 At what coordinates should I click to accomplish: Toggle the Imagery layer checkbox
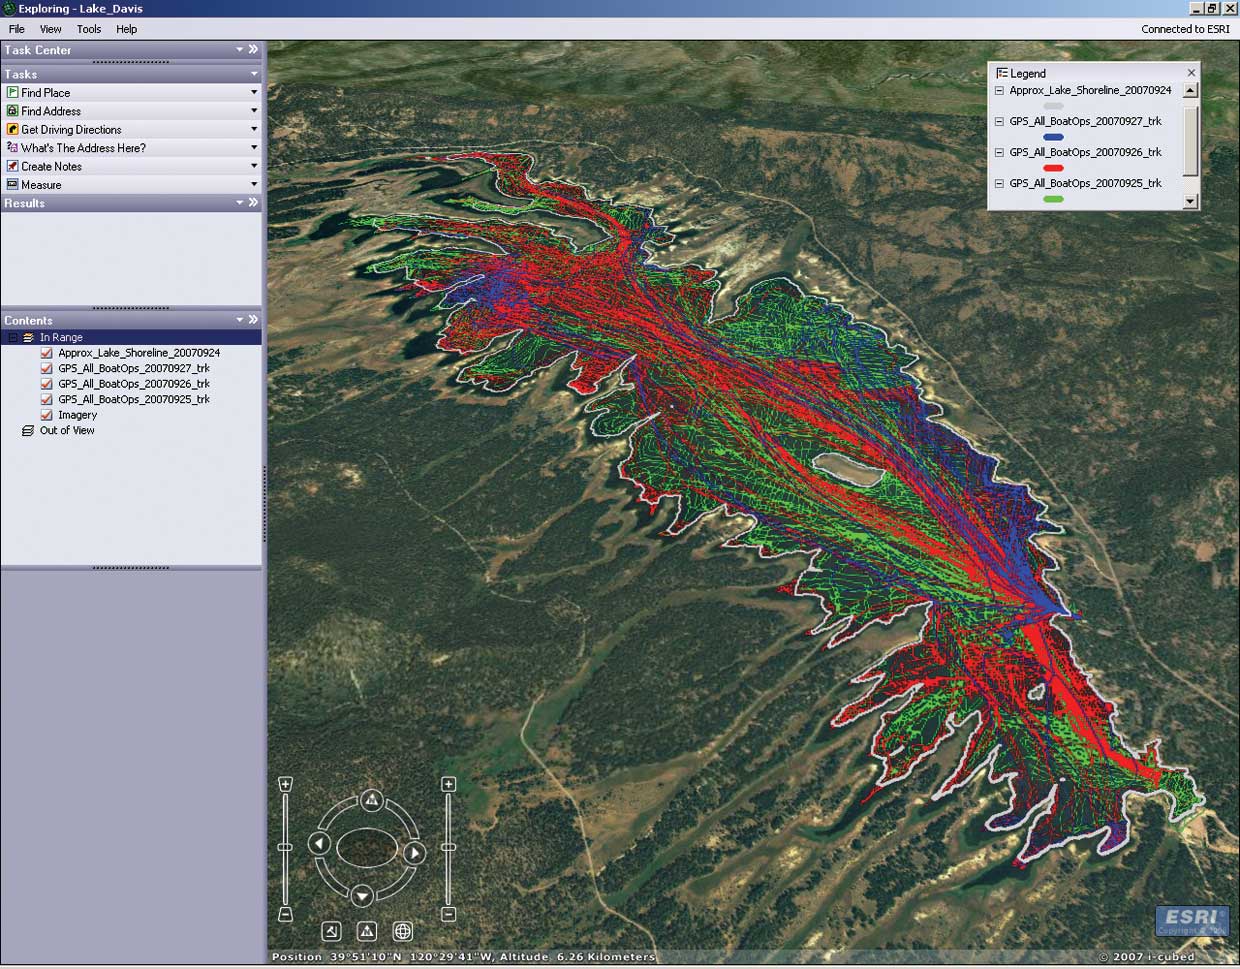click(x=47, y=415)
